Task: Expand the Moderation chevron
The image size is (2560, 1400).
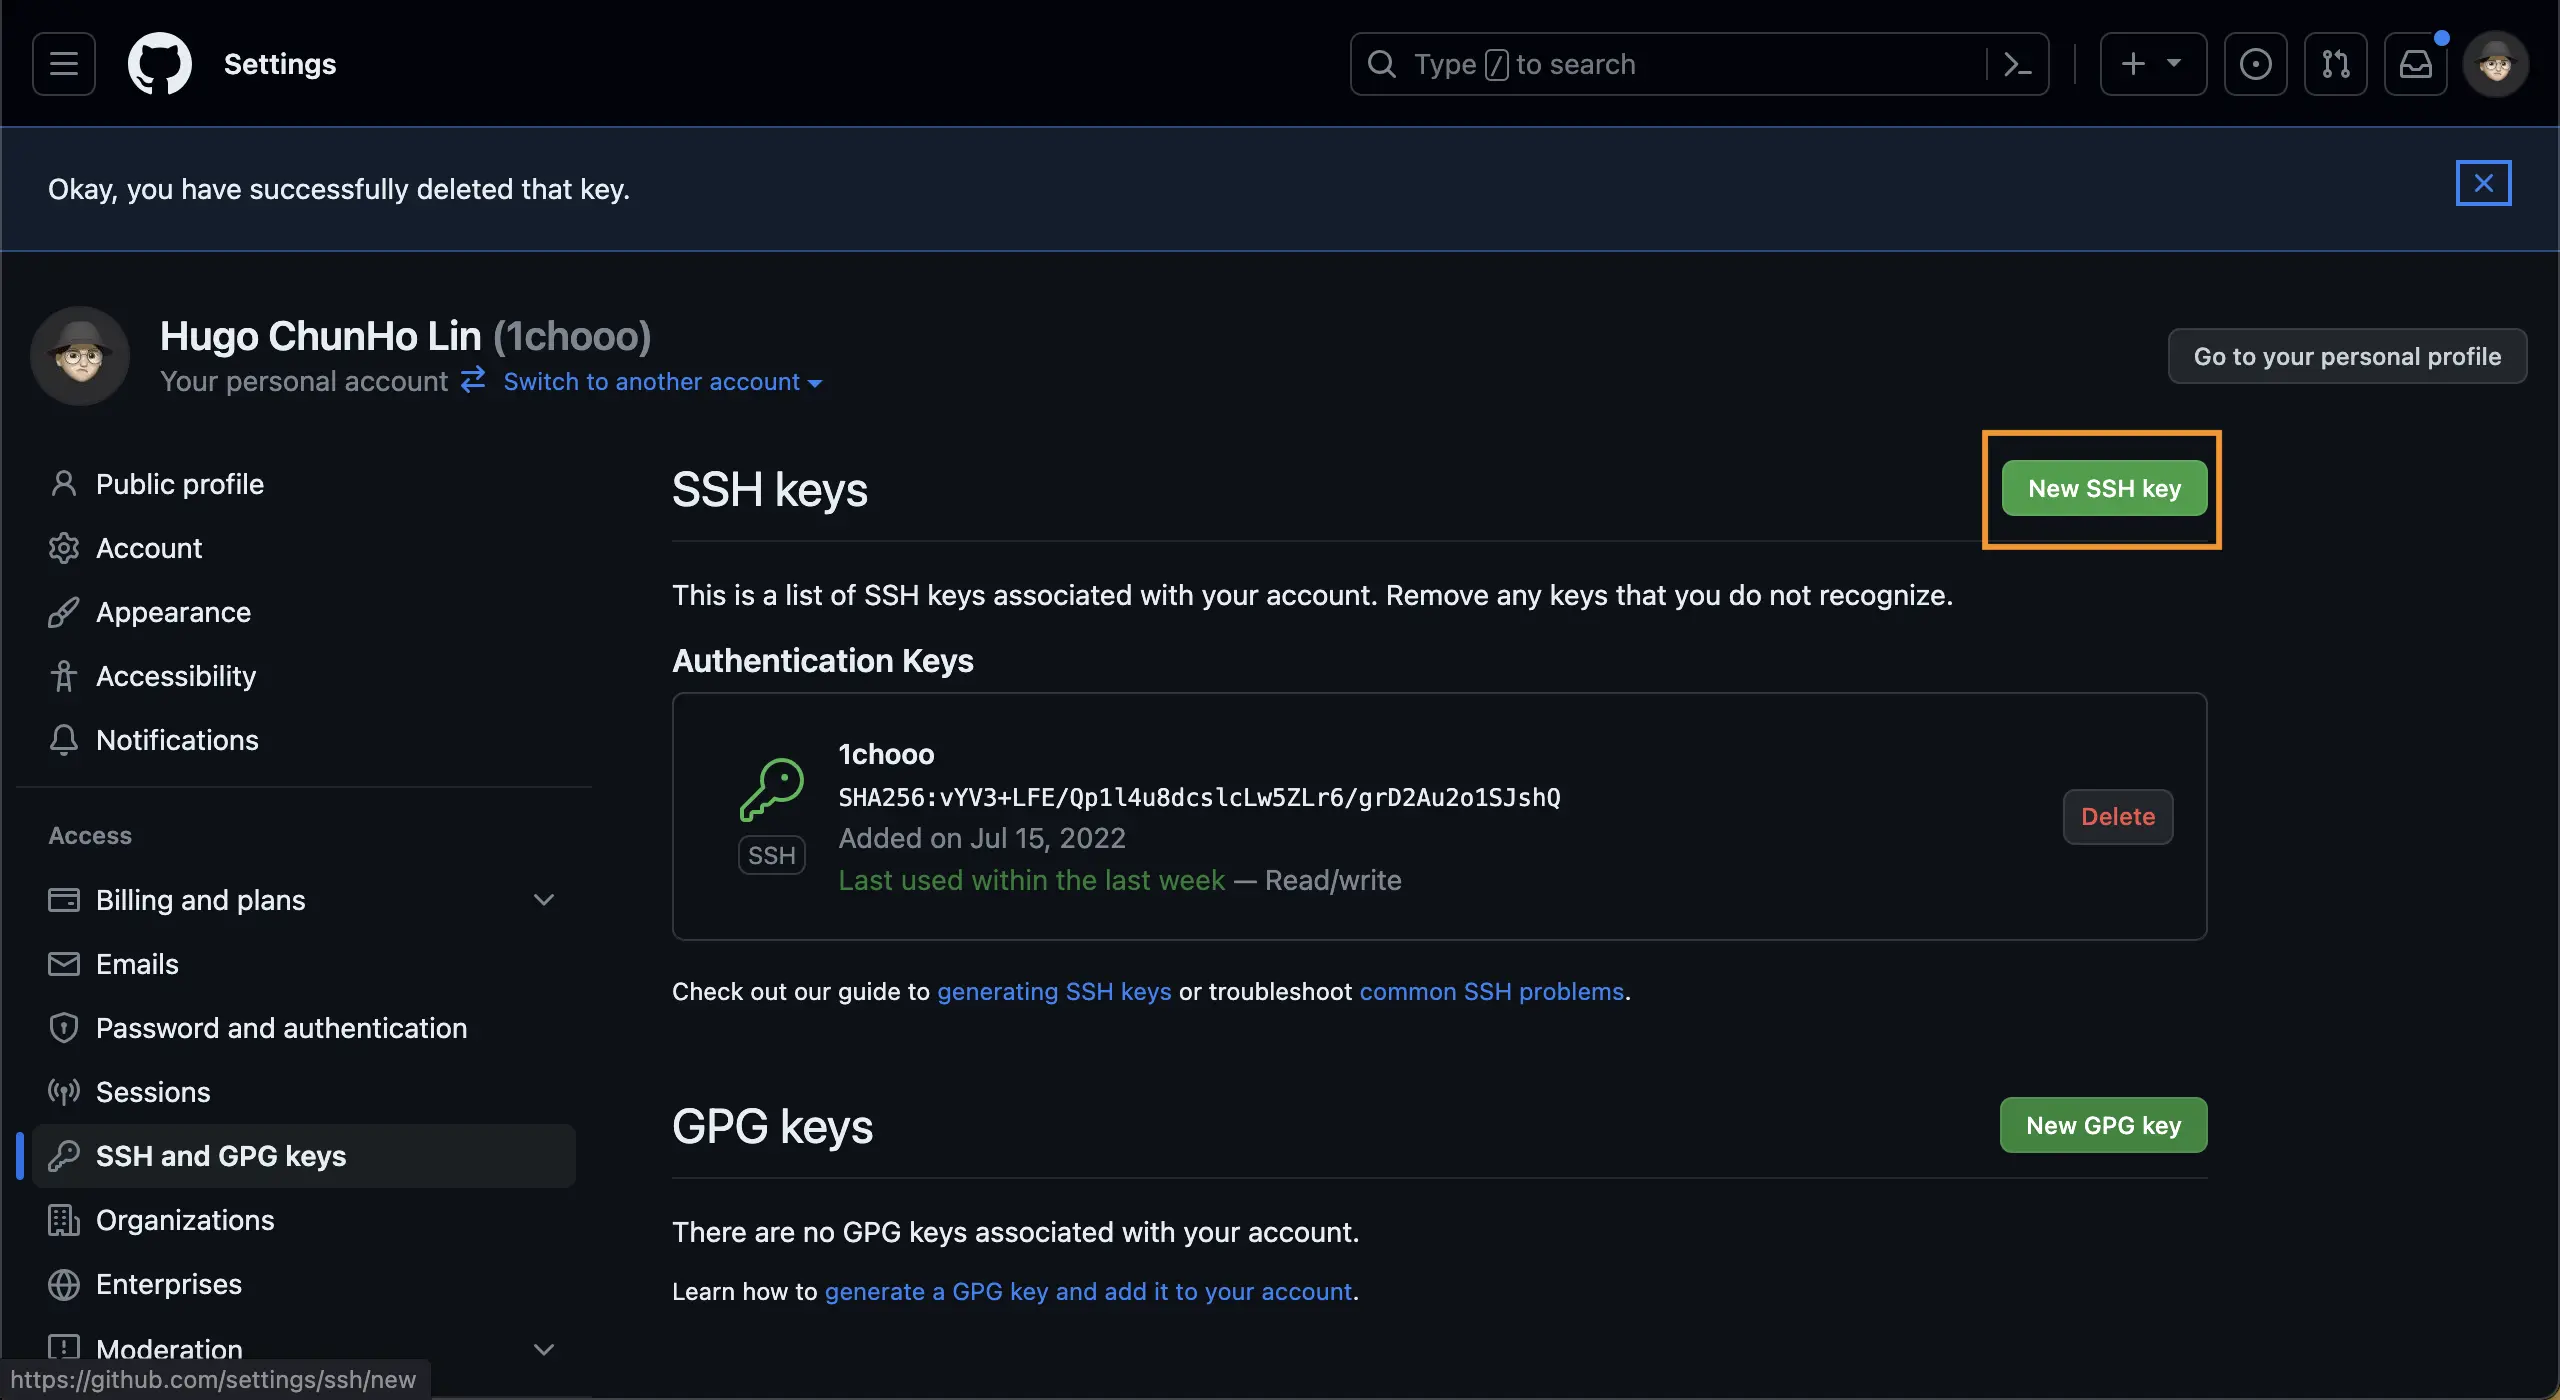Action: 544,1349
